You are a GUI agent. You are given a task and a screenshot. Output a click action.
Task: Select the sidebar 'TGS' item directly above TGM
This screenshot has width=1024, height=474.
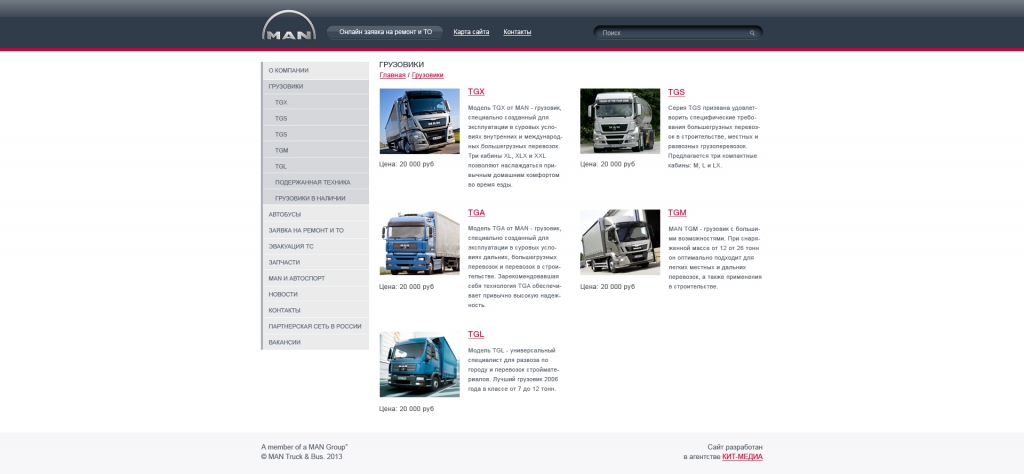(315, 134)
